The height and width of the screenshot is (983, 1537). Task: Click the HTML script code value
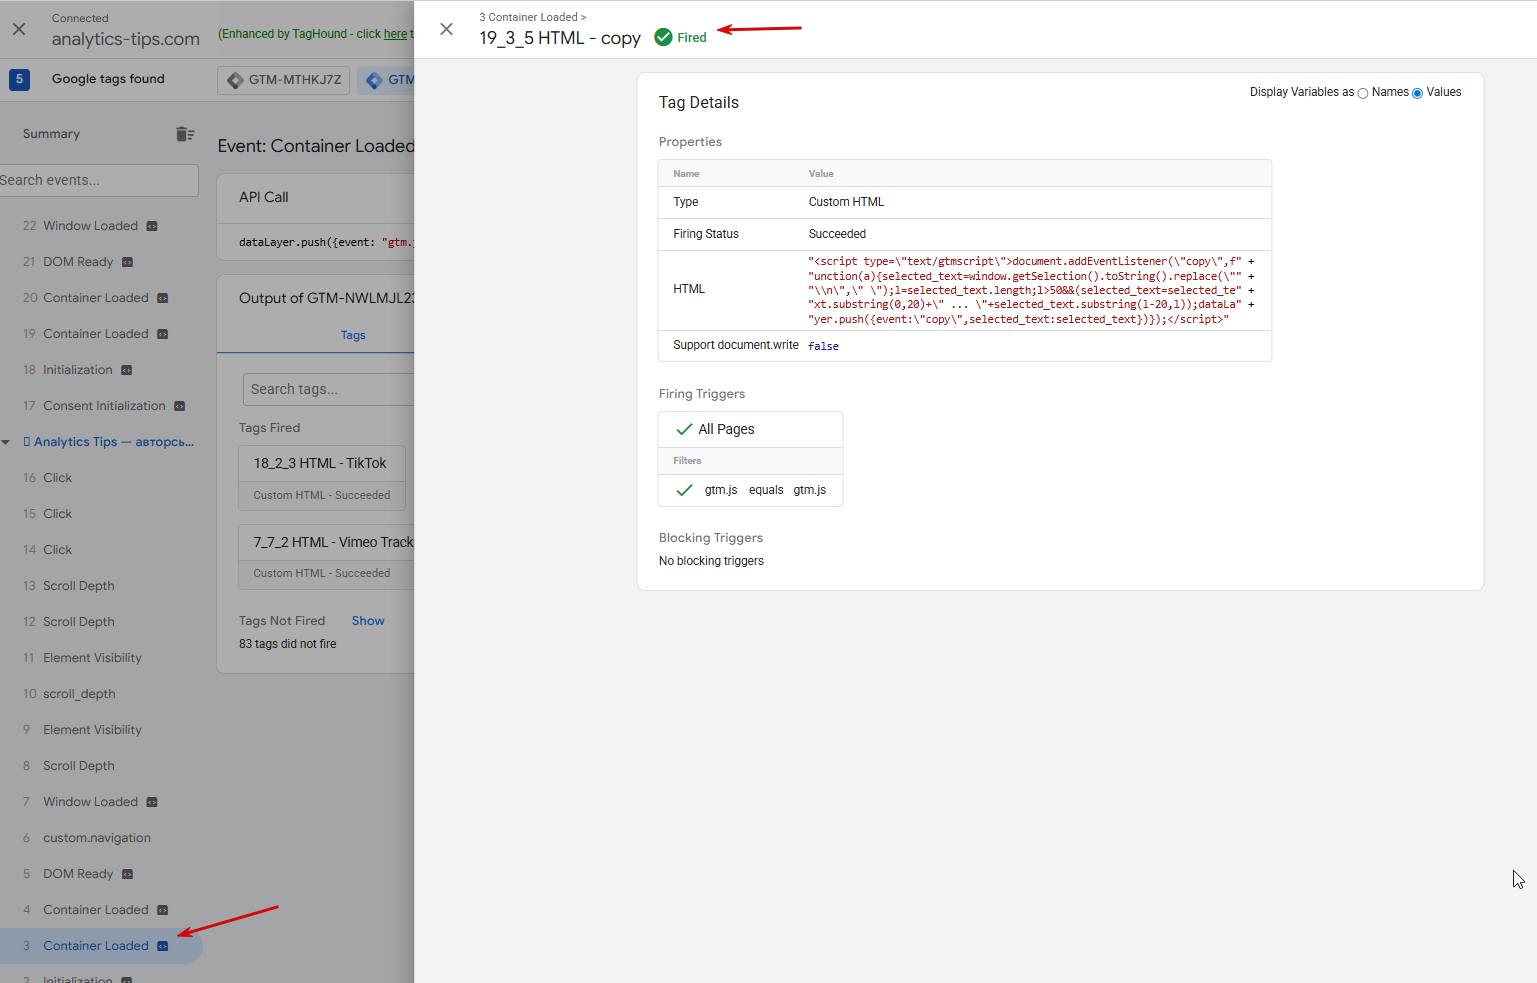[1031, 290]
